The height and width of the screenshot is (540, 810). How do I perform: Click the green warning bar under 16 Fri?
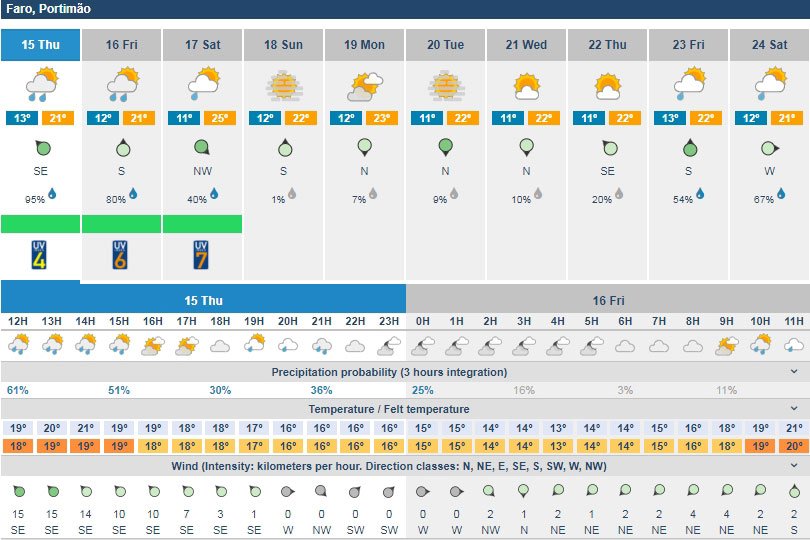click(121, 224)
